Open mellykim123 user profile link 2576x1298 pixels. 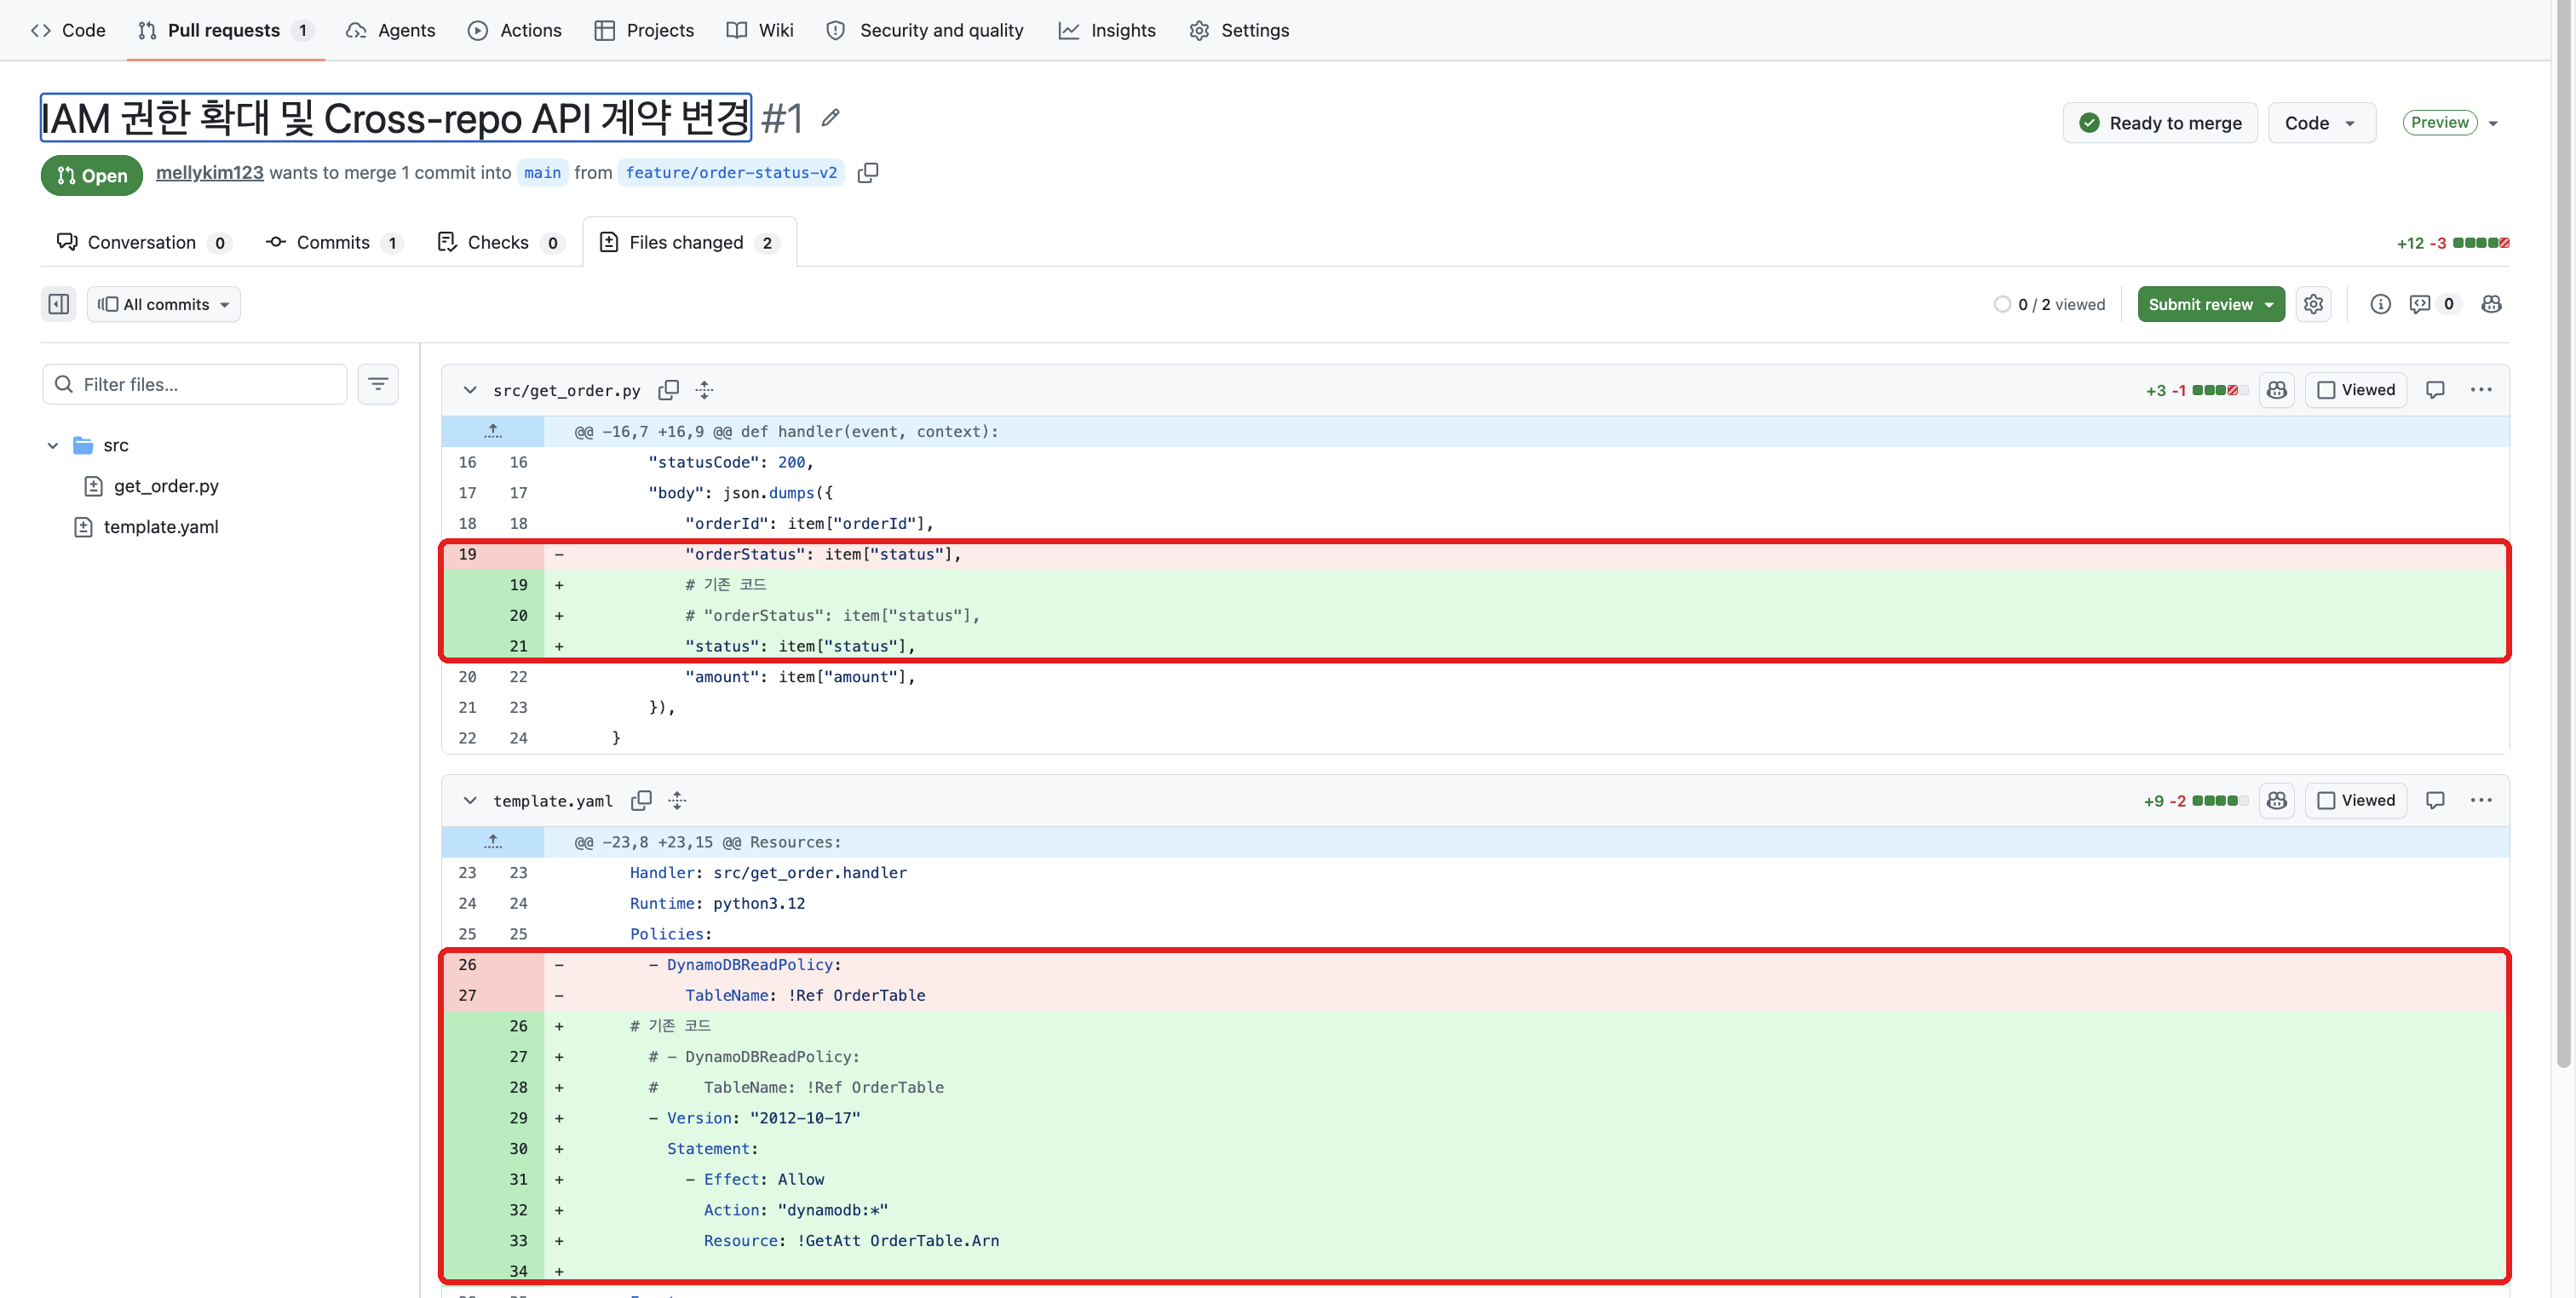click(x=210, y=173)
